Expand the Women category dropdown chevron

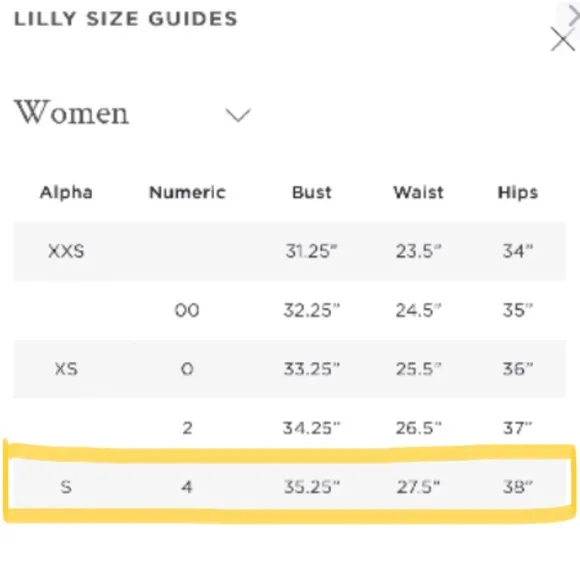coord(238,115)
